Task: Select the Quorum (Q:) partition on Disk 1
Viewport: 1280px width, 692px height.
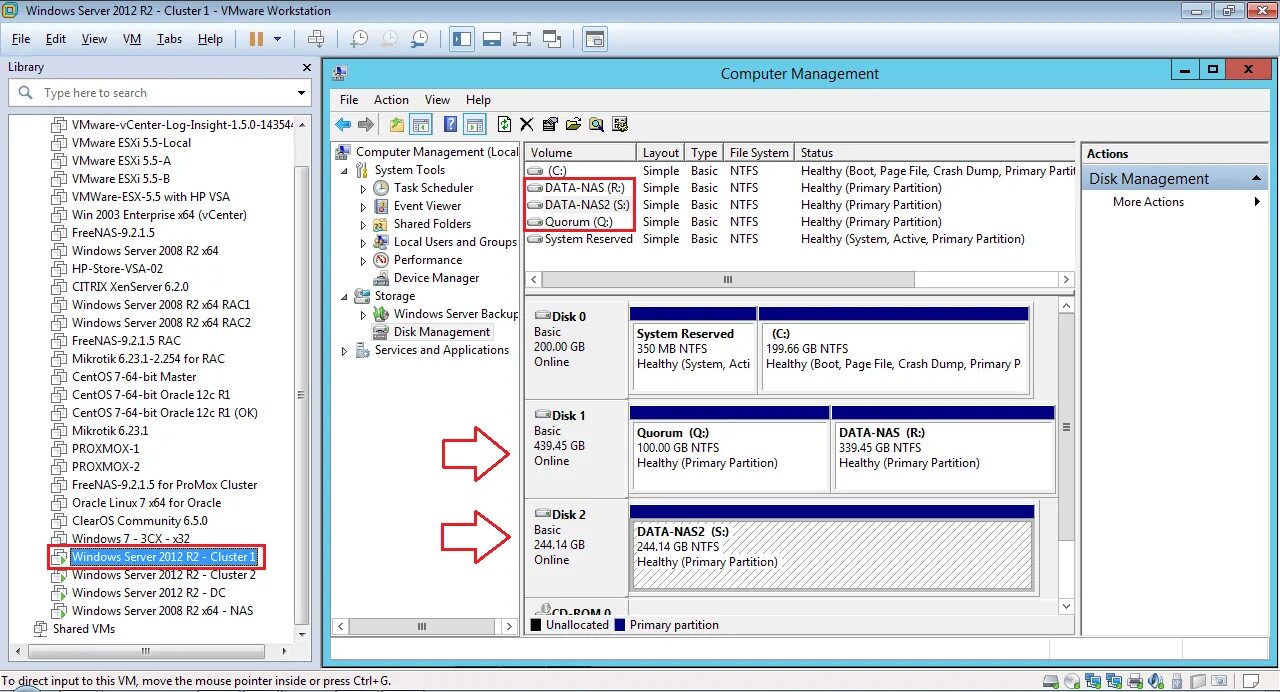Action: [730, 448]
